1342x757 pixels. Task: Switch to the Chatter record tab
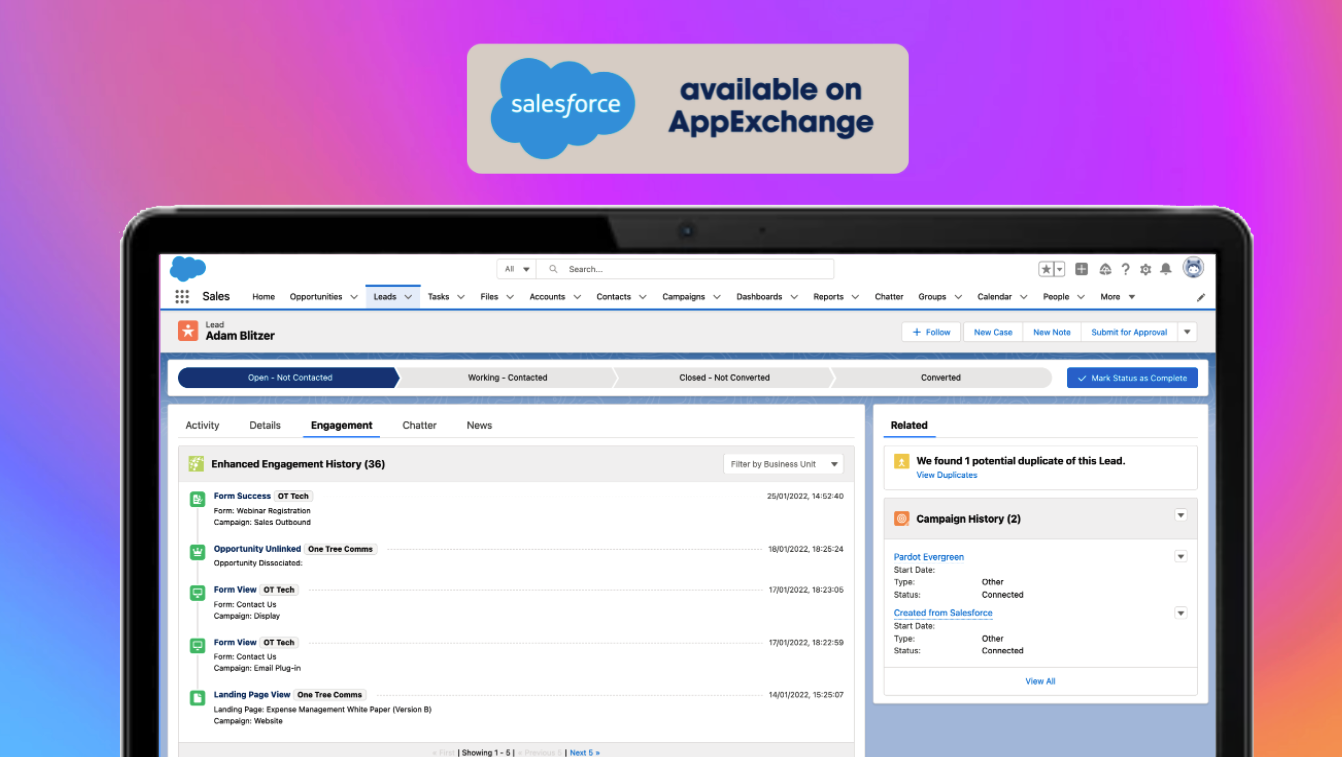[419, 425]
